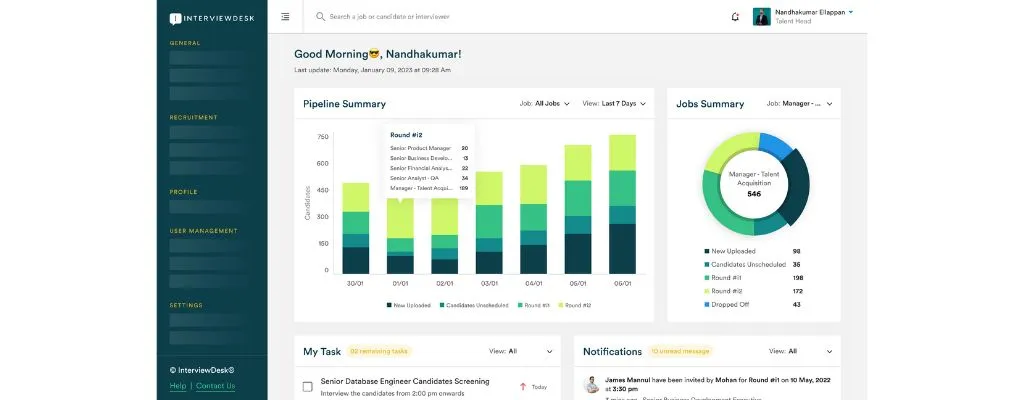Click the 'Manager - Talent Acquisition 546' donut center

[x=754, y=184]
